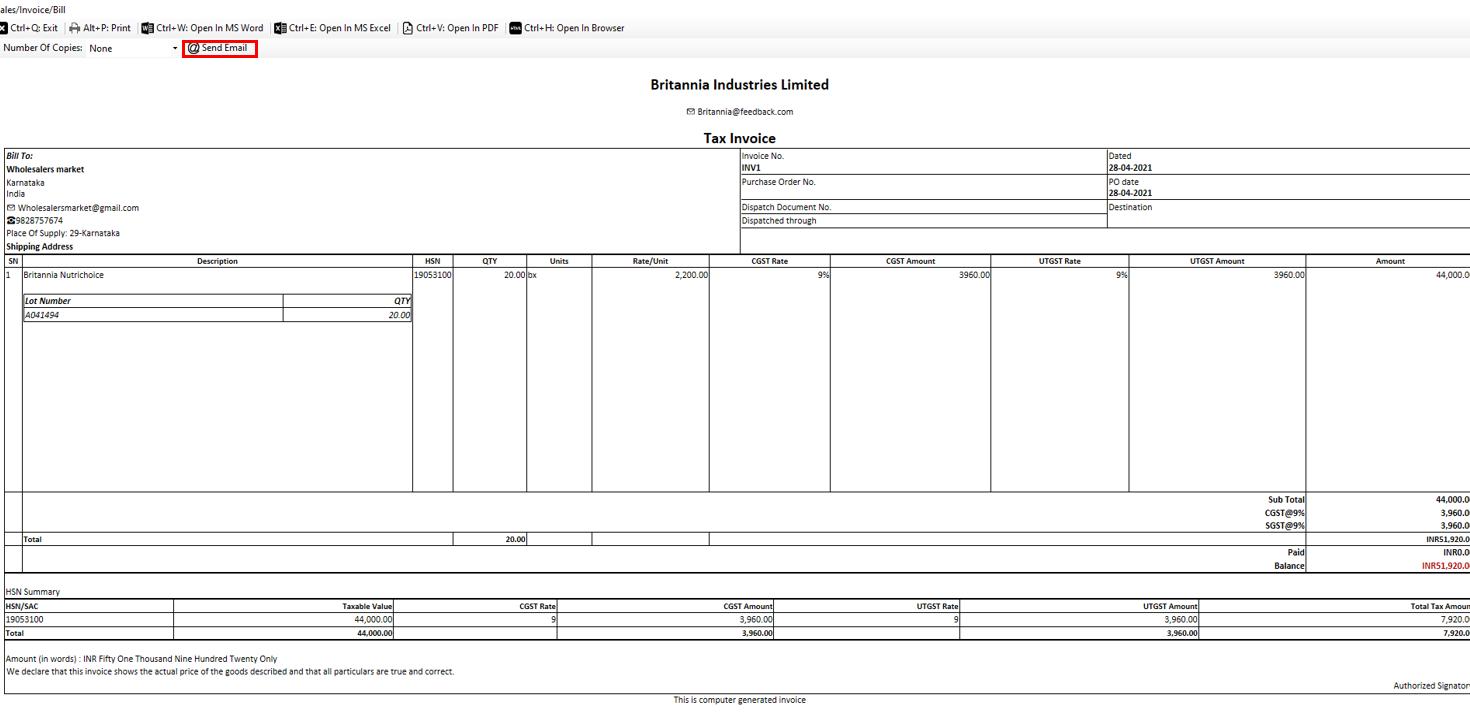The height and width of the screenshot is (724, 1470).
Task: Click the Authorized Signatory text
Action: point(1432,685)
